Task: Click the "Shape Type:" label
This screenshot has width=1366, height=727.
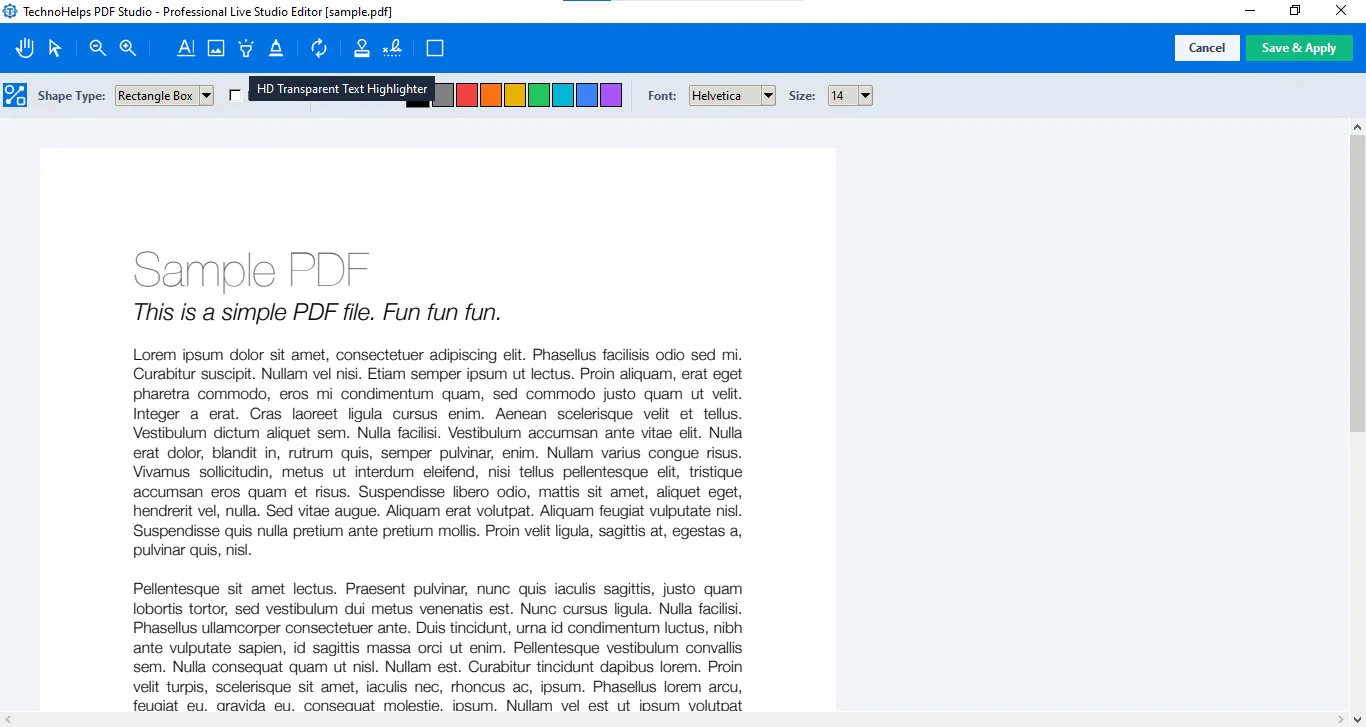Action: pos(72,96)
